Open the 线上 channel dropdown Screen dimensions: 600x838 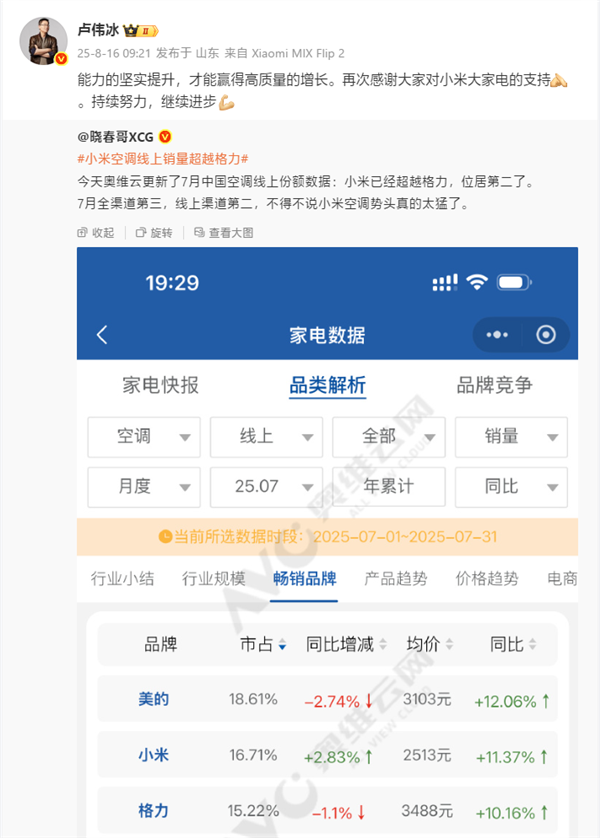click(x=266, y=437)
